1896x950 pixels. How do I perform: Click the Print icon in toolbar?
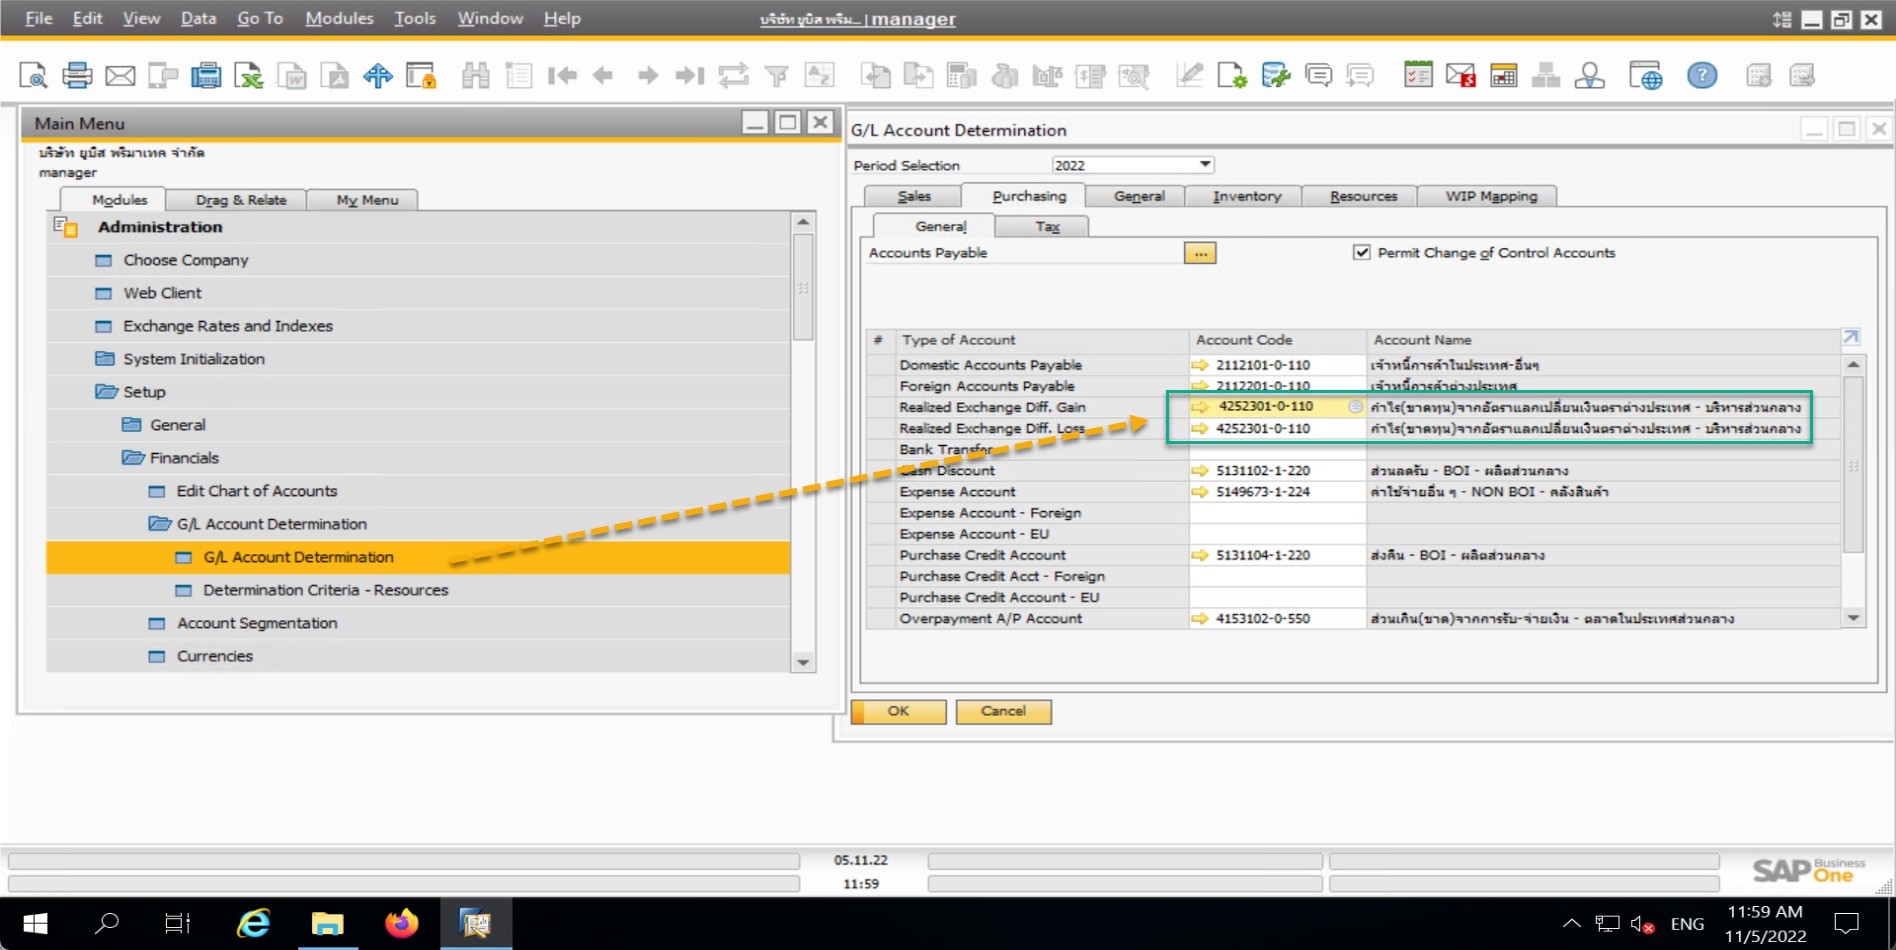77,76
